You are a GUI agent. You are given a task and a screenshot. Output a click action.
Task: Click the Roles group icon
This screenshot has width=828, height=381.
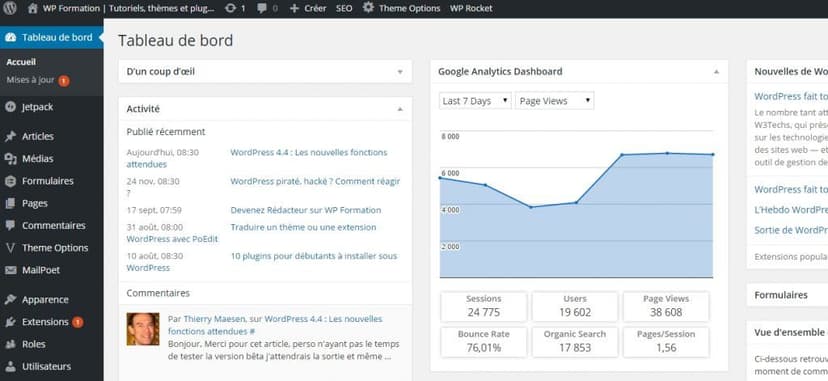click(10, 344)
